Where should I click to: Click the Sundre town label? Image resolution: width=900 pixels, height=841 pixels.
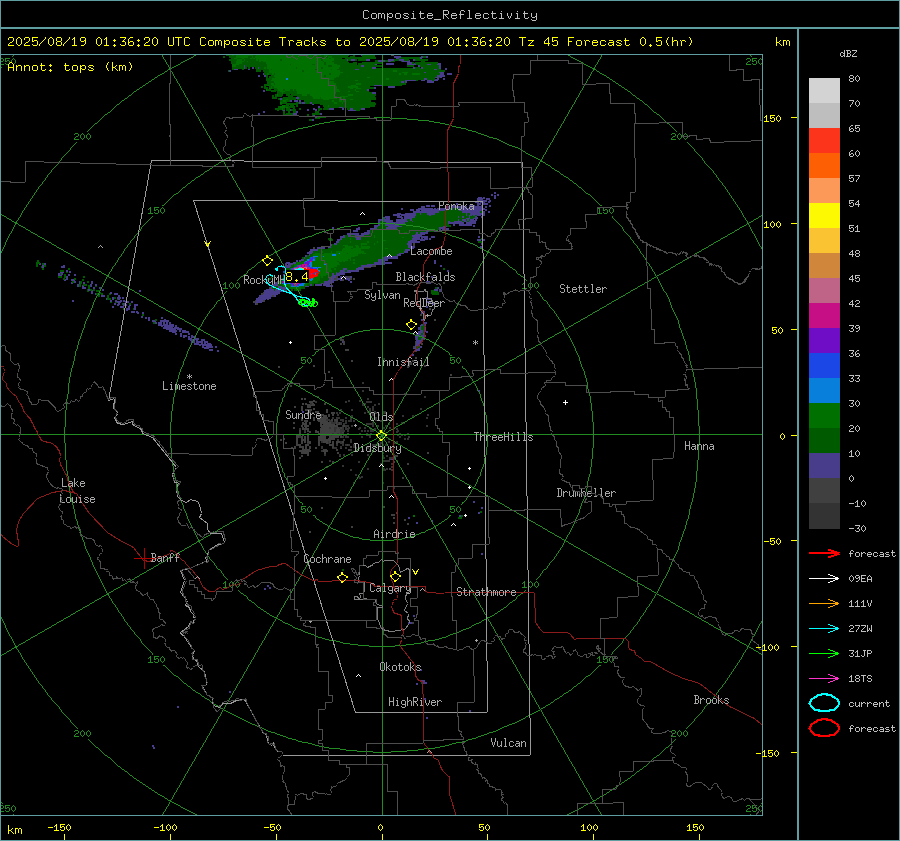click(x=303, y=414)
